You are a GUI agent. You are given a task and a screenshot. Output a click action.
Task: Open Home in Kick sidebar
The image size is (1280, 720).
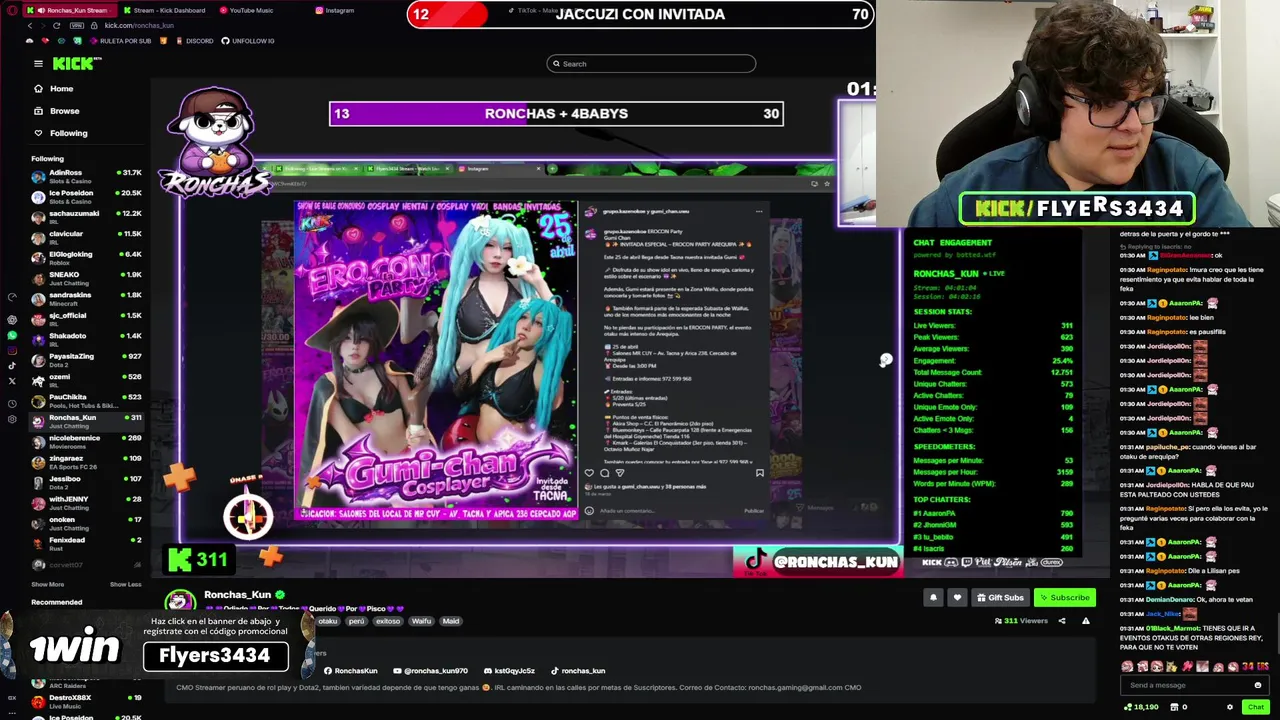pyautogui.click(x=54, y=89)
